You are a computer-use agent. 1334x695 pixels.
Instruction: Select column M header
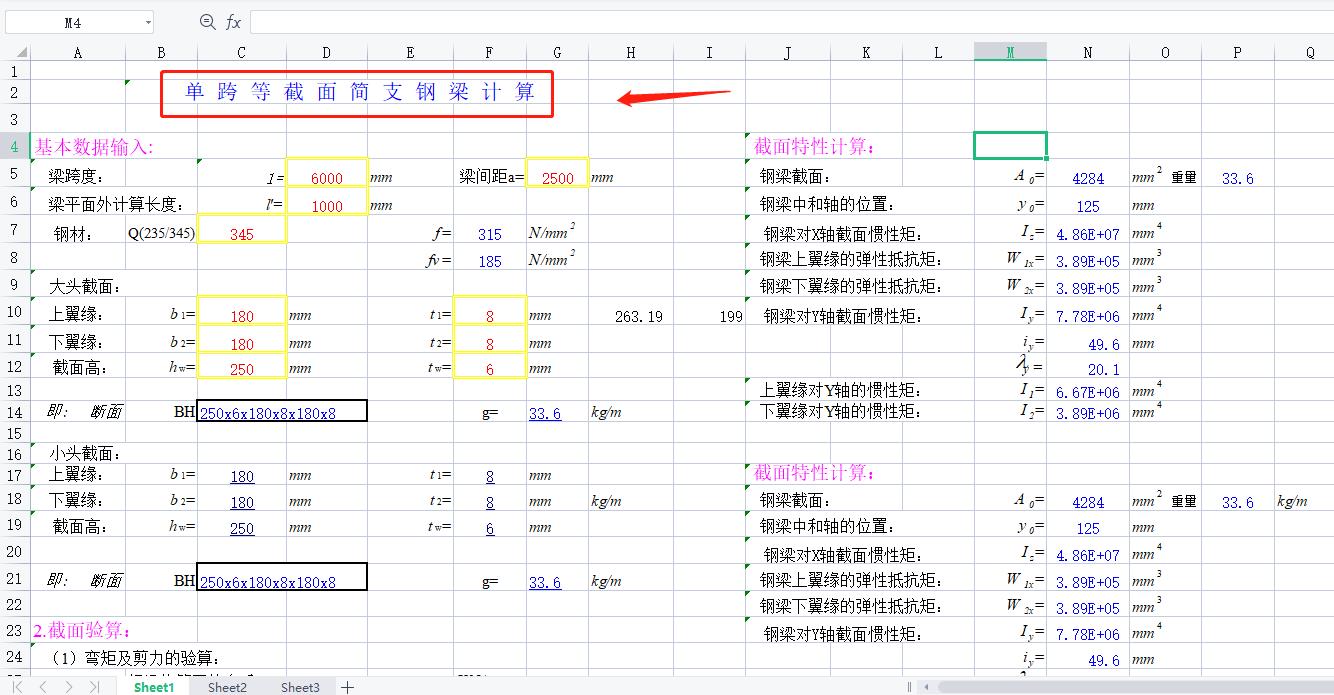[x=1010, y=50]
